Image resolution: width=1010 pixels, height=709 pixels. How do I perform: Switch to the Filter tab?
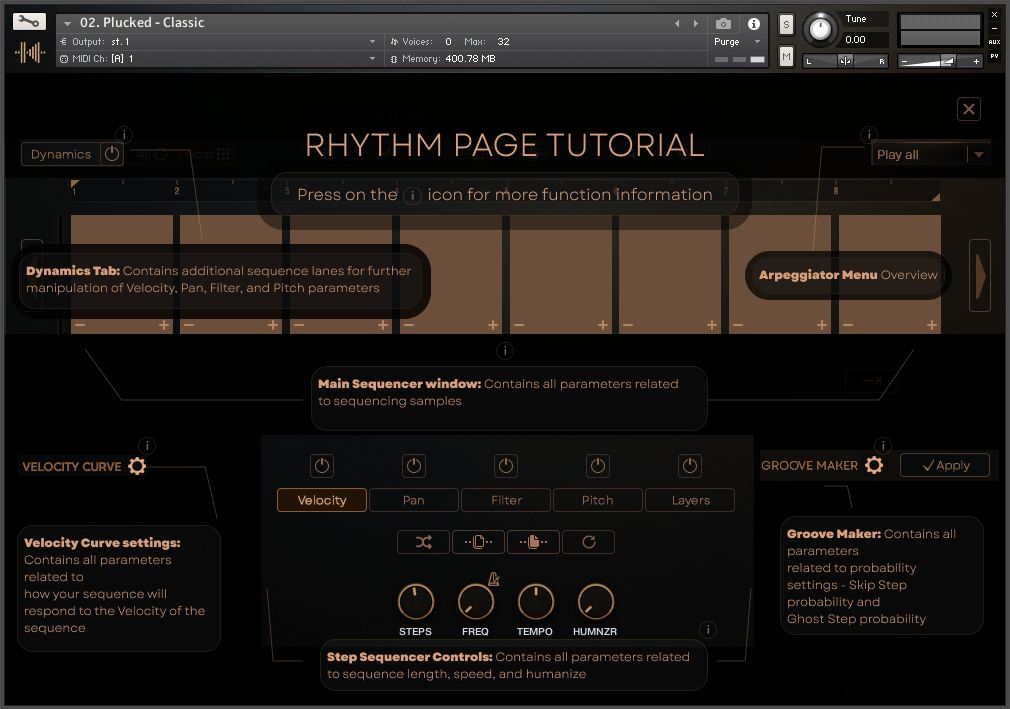tap(506, 500)
